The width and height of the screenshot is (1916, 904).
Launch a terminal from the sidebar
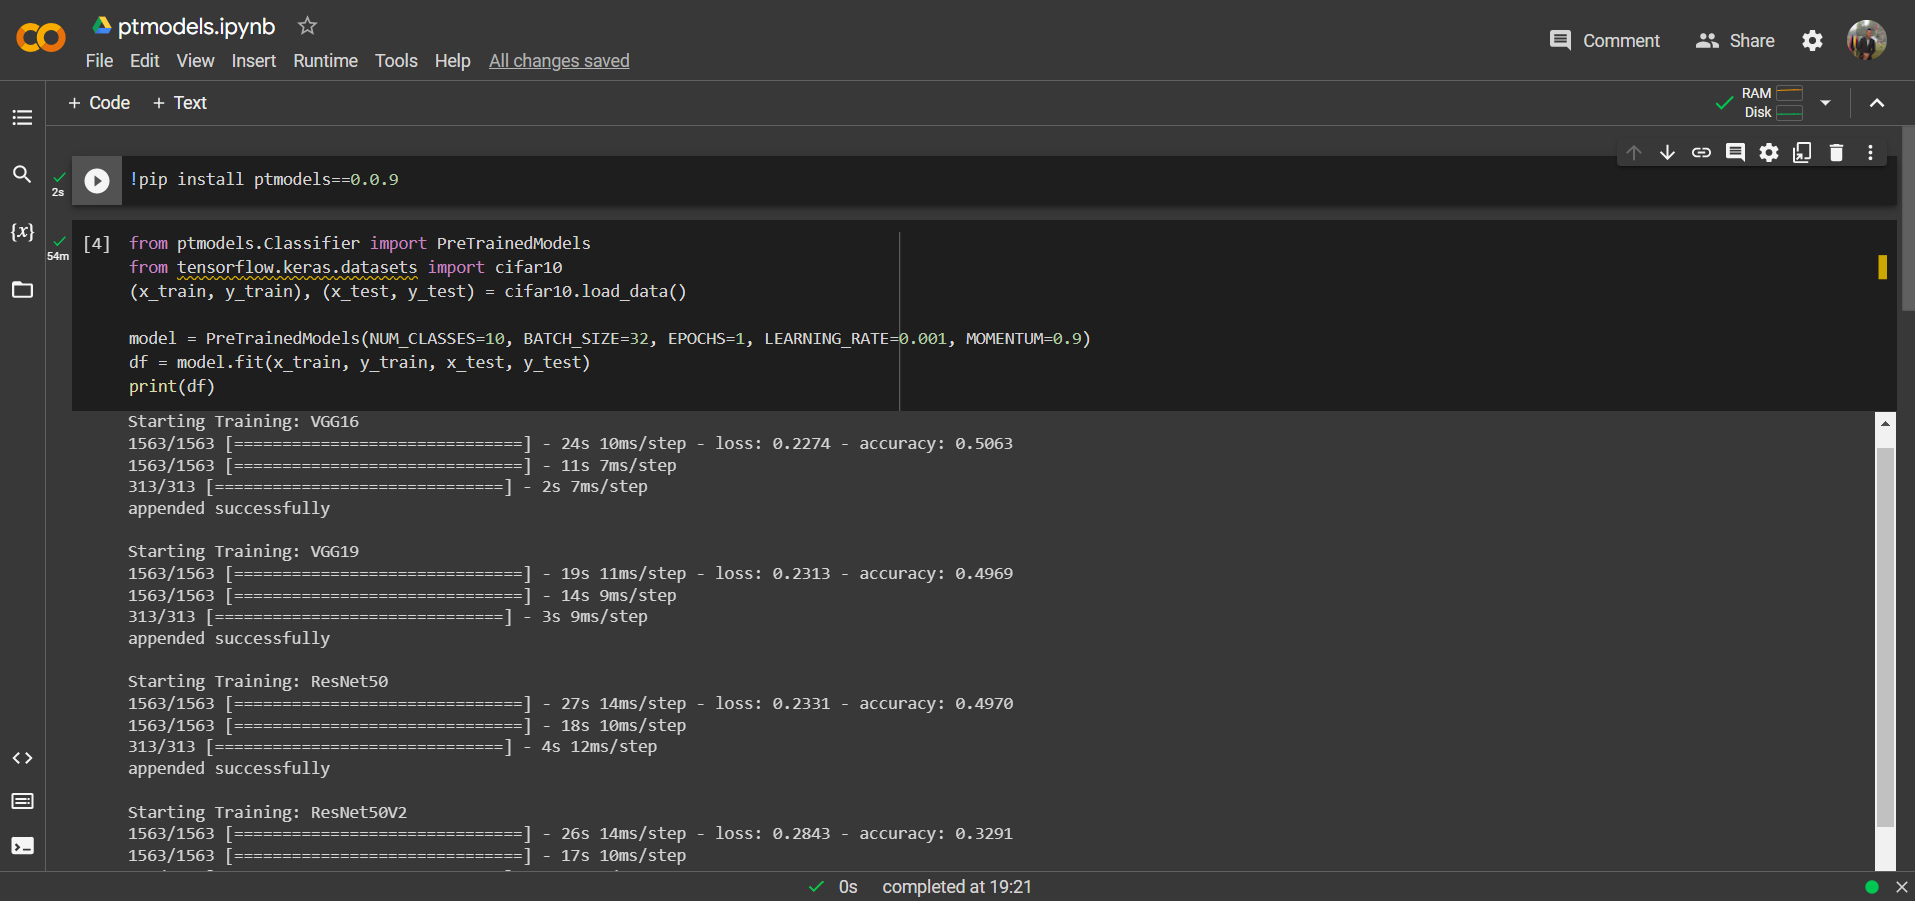click(22, 845)
